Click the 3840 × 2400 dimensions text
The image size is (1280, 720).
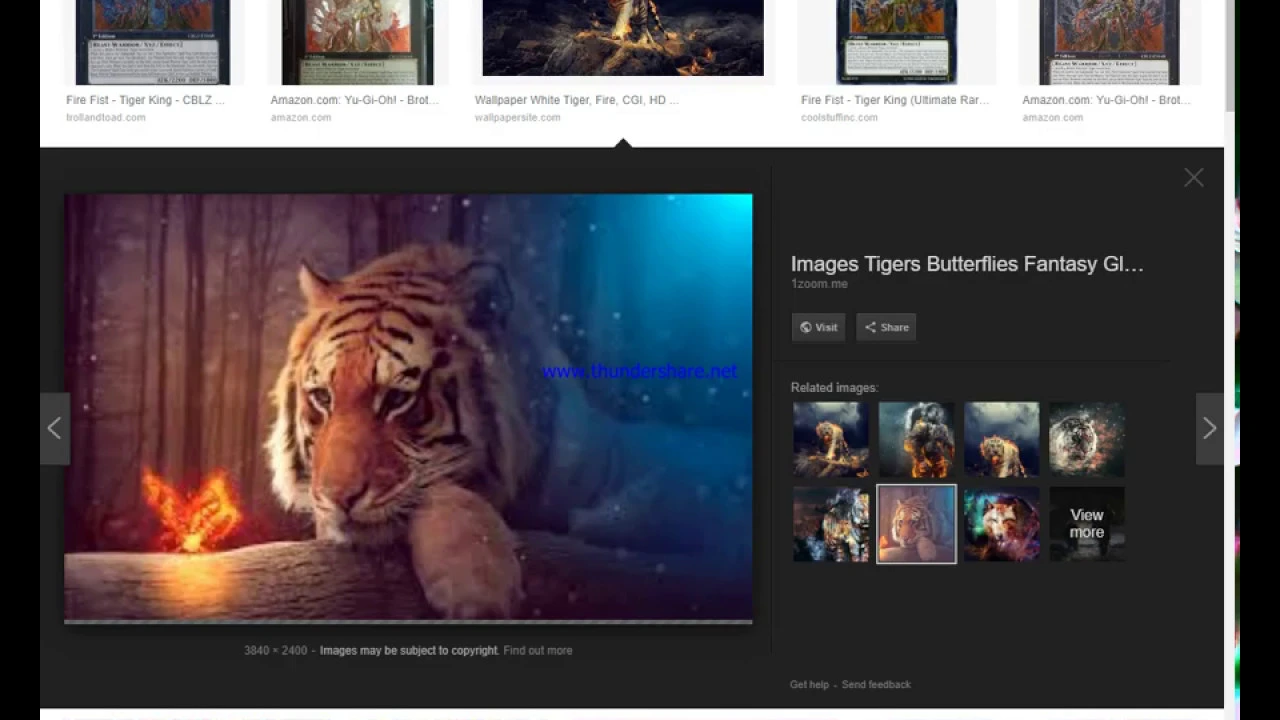tap(275, 650)
